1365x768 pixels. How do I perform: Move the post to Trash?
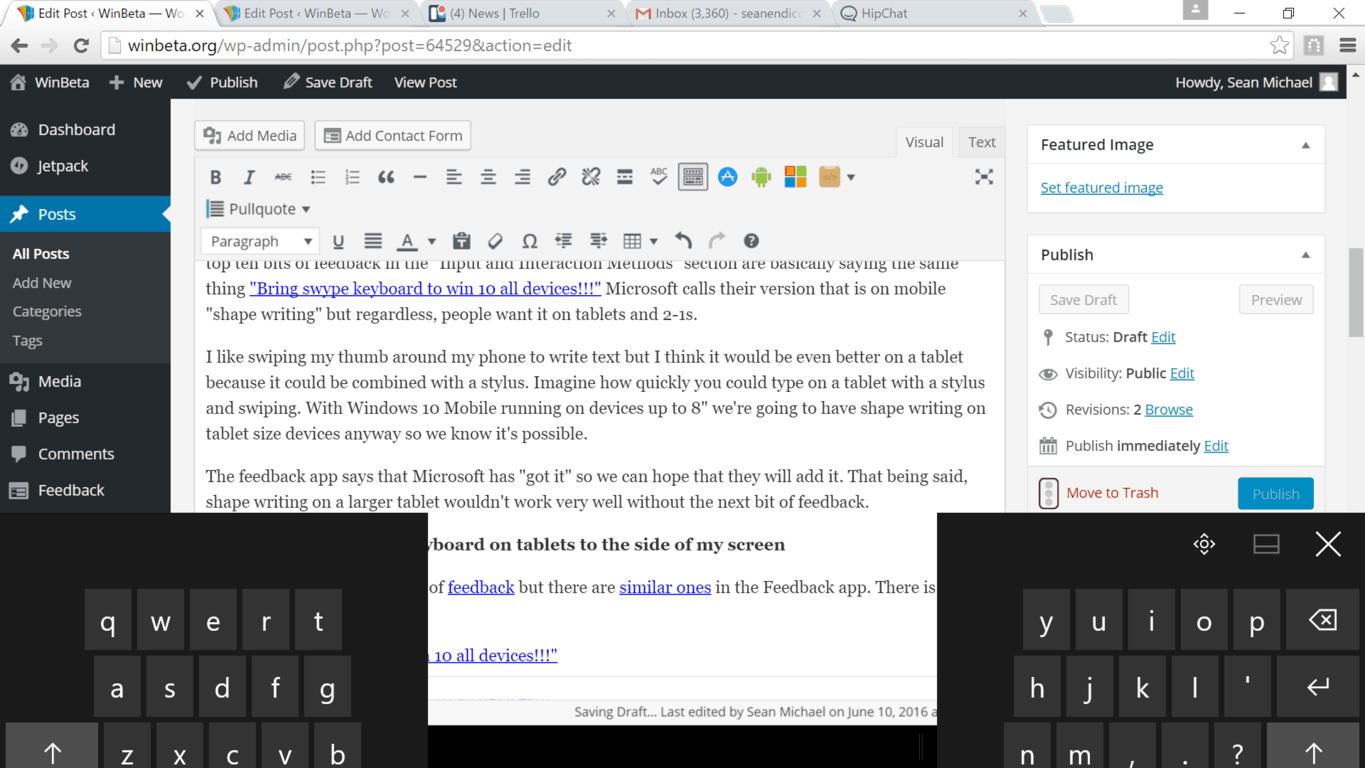click(1112, 493)
